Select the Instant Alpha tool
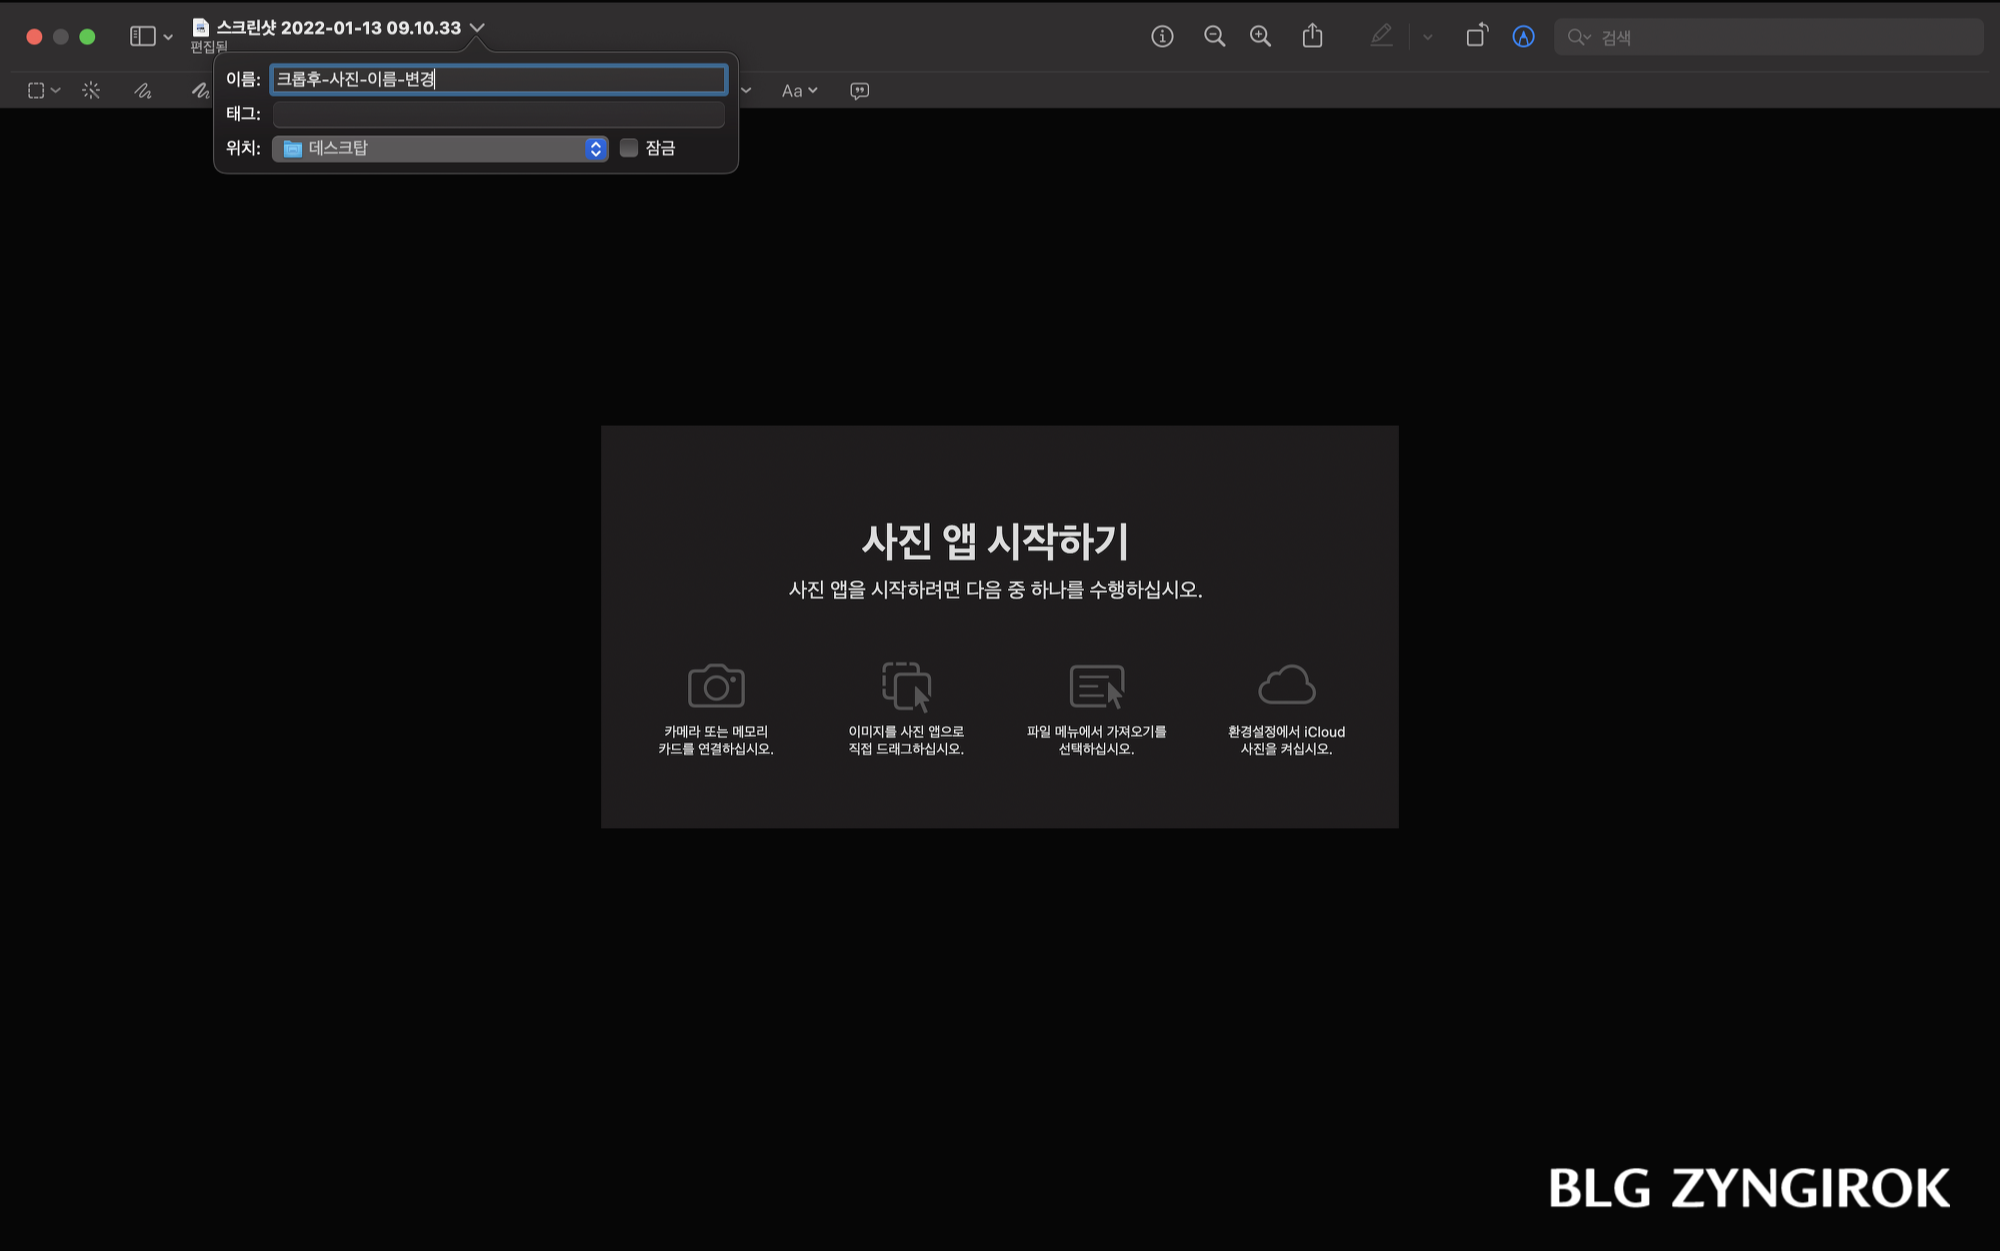 90,90
